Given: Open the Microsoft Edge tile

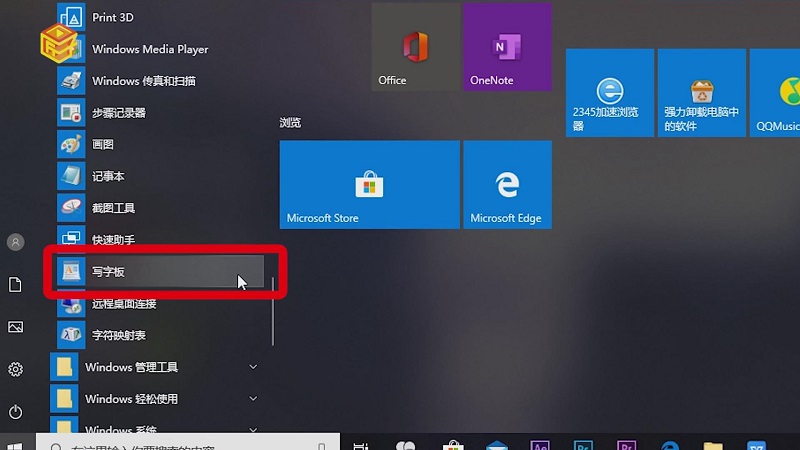Looking at the screenshot, I should click(x=507, y=185).
